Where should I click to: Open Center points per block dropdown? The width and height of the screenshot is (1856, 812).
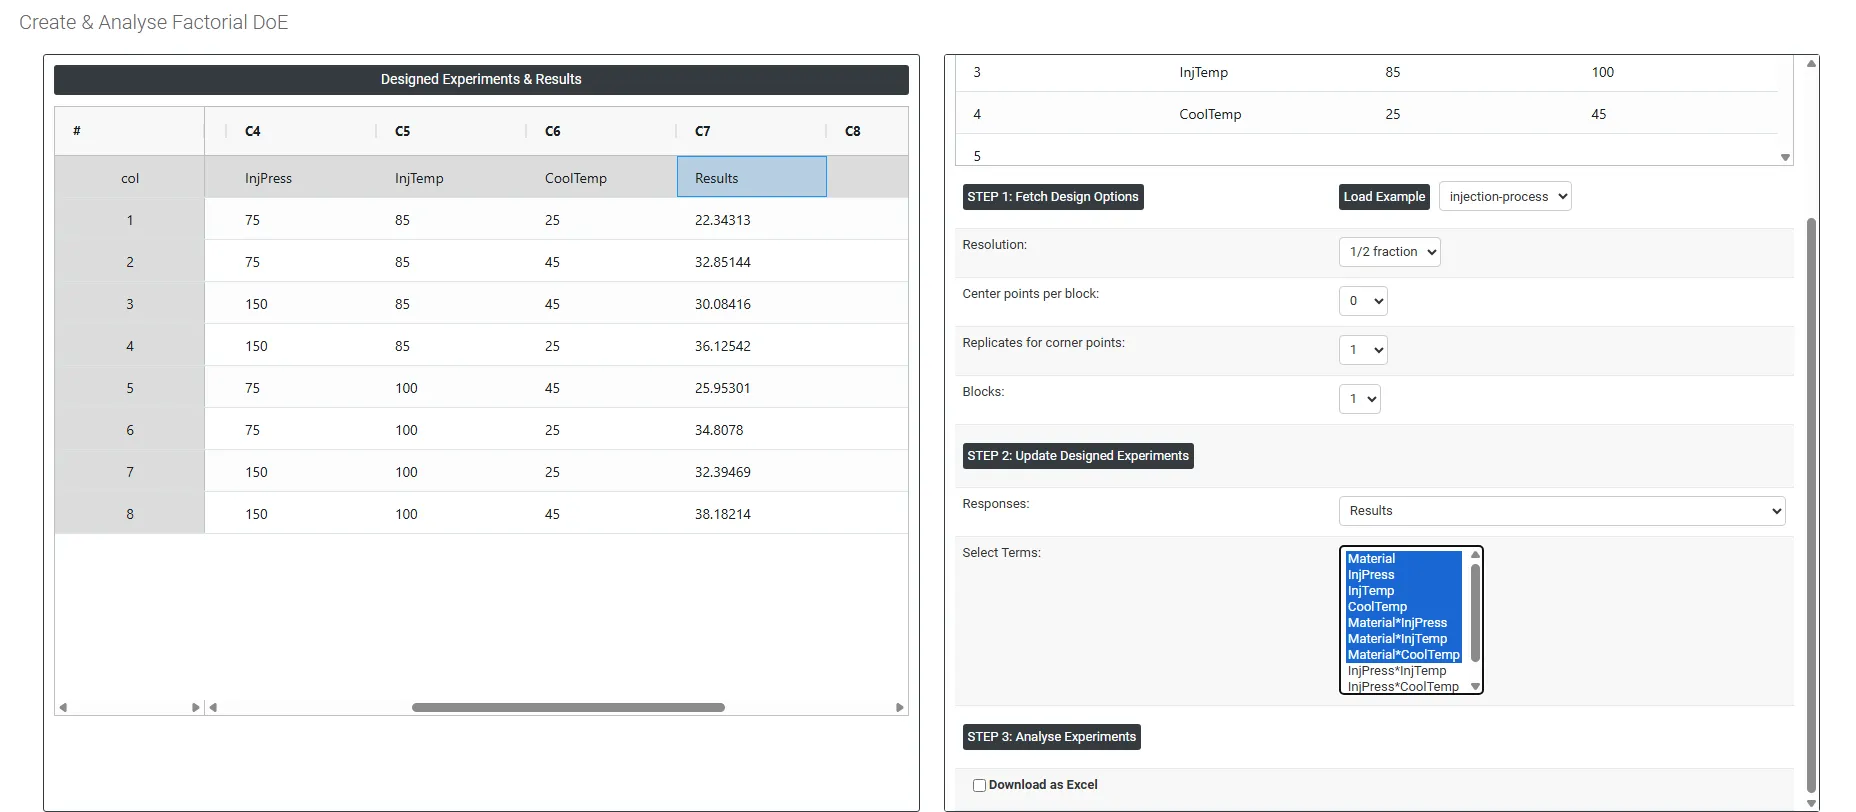point(1363,301)
